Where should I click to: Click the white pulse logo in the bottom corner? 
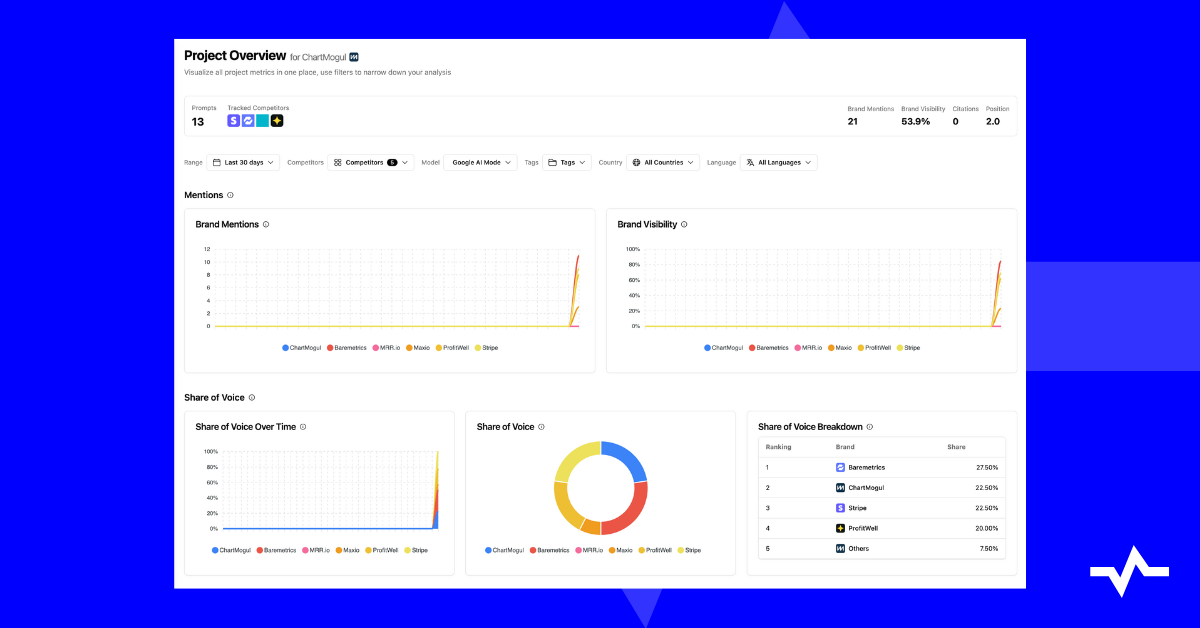[1129, 572]
